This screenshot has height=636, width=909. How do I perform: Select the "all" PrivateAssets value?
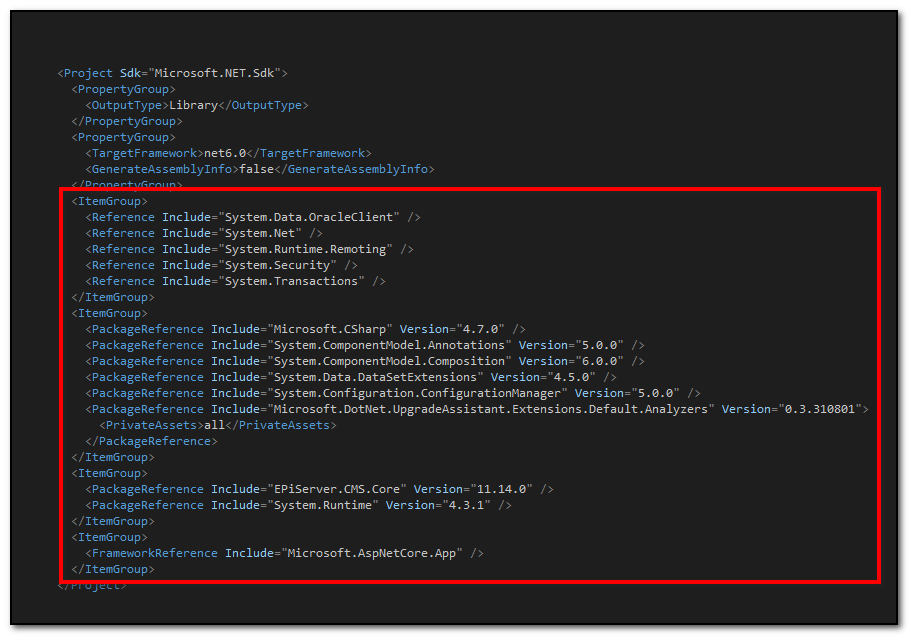click(x=214, y=425)
